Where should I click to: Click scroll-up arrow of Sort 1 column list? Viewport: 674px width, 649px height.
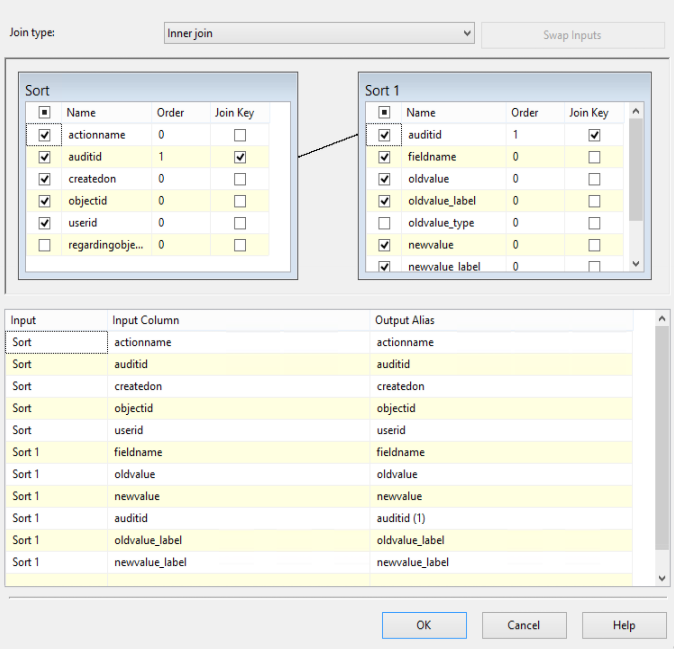(636, 111)
